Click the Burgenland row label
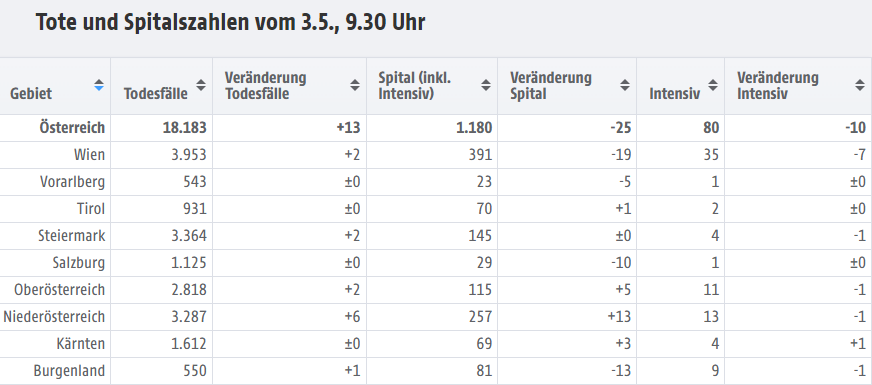Screen dimensions: 872x385 [70, 371]
